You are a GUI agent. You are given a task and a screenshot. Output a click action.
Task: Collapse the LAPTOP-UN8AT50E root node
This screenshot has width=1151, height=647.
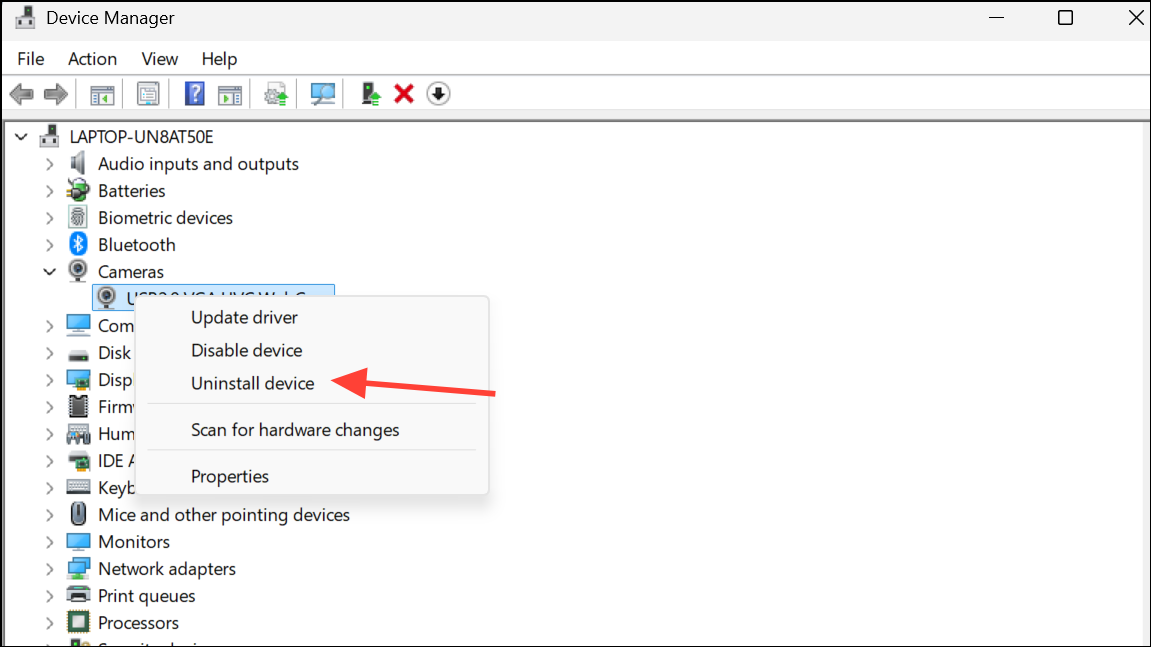(21, 137)
